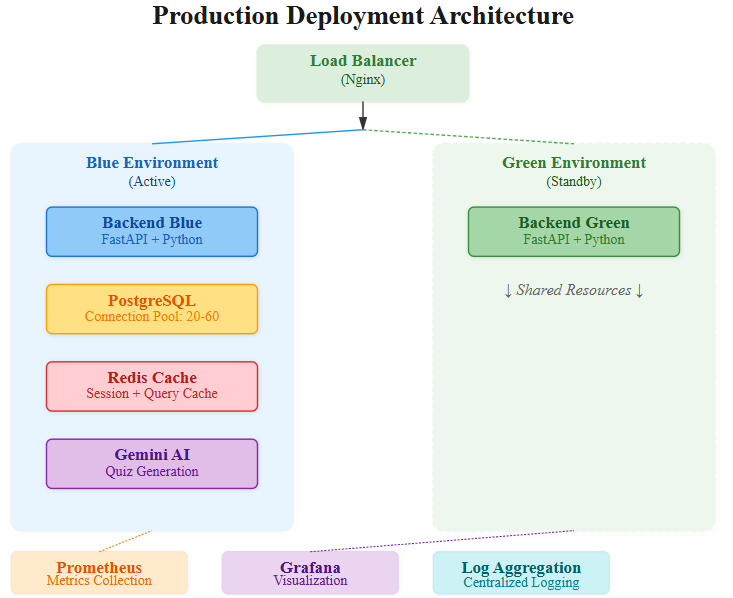Open the Gemini AI Quiz Generation box

click(x=152, y=464)
